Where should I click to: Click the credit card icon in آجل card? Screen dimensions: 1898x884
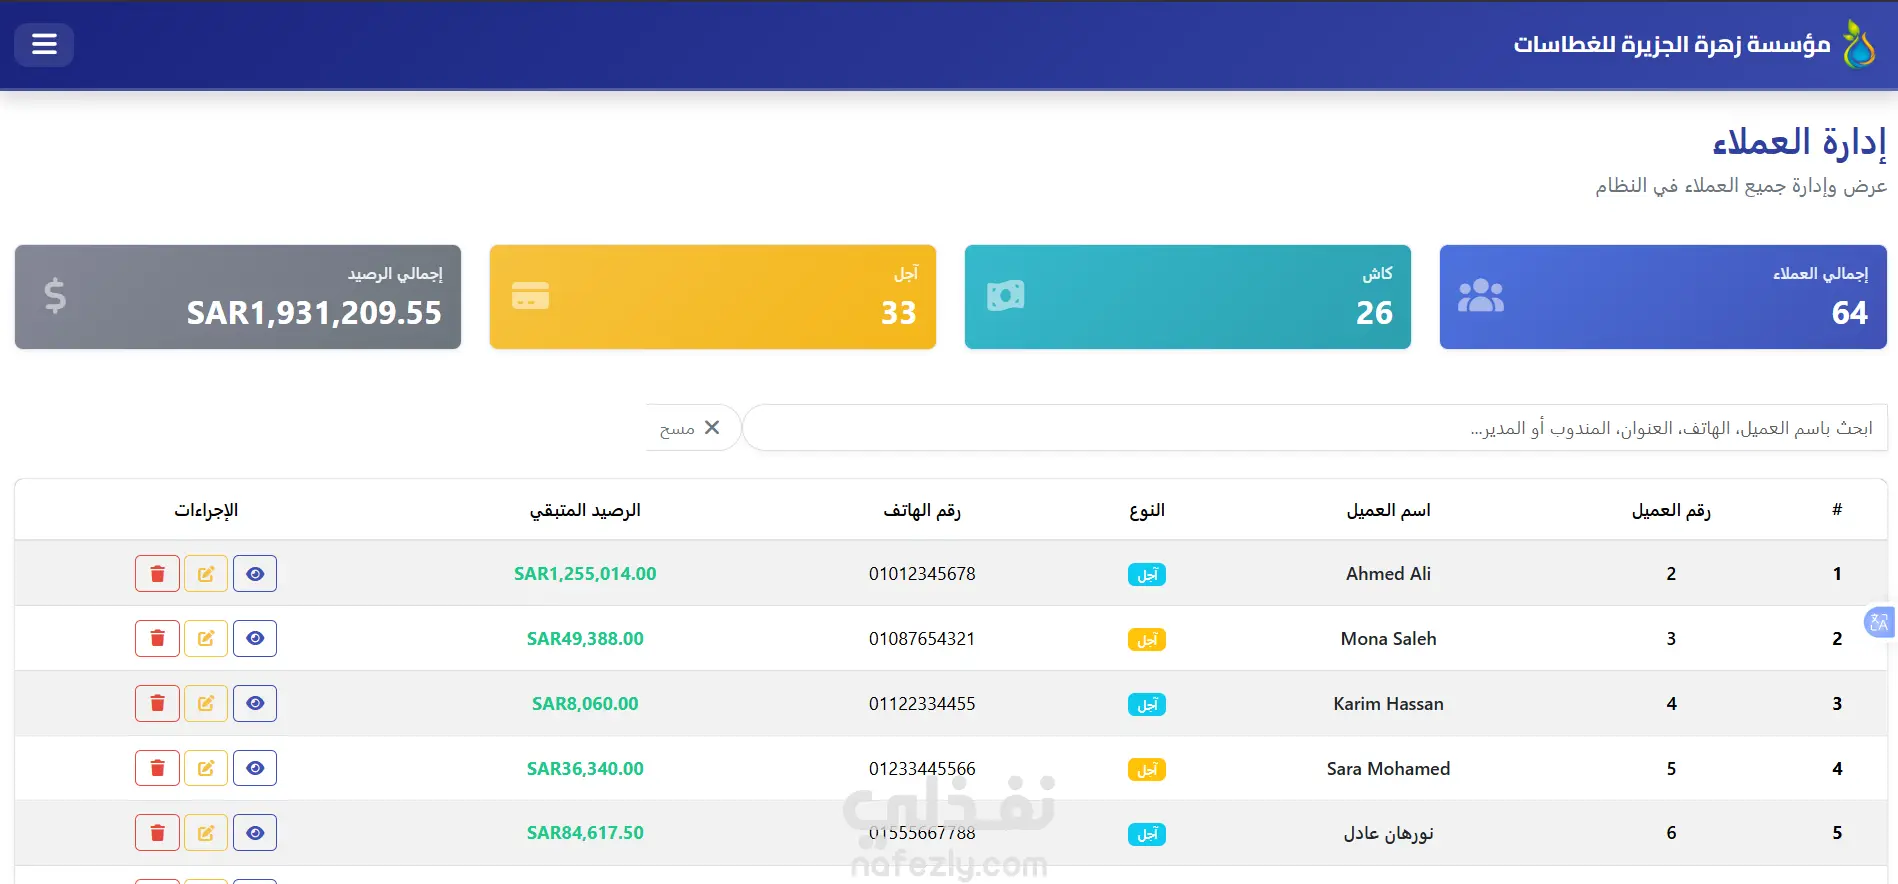tap(530, 296)
